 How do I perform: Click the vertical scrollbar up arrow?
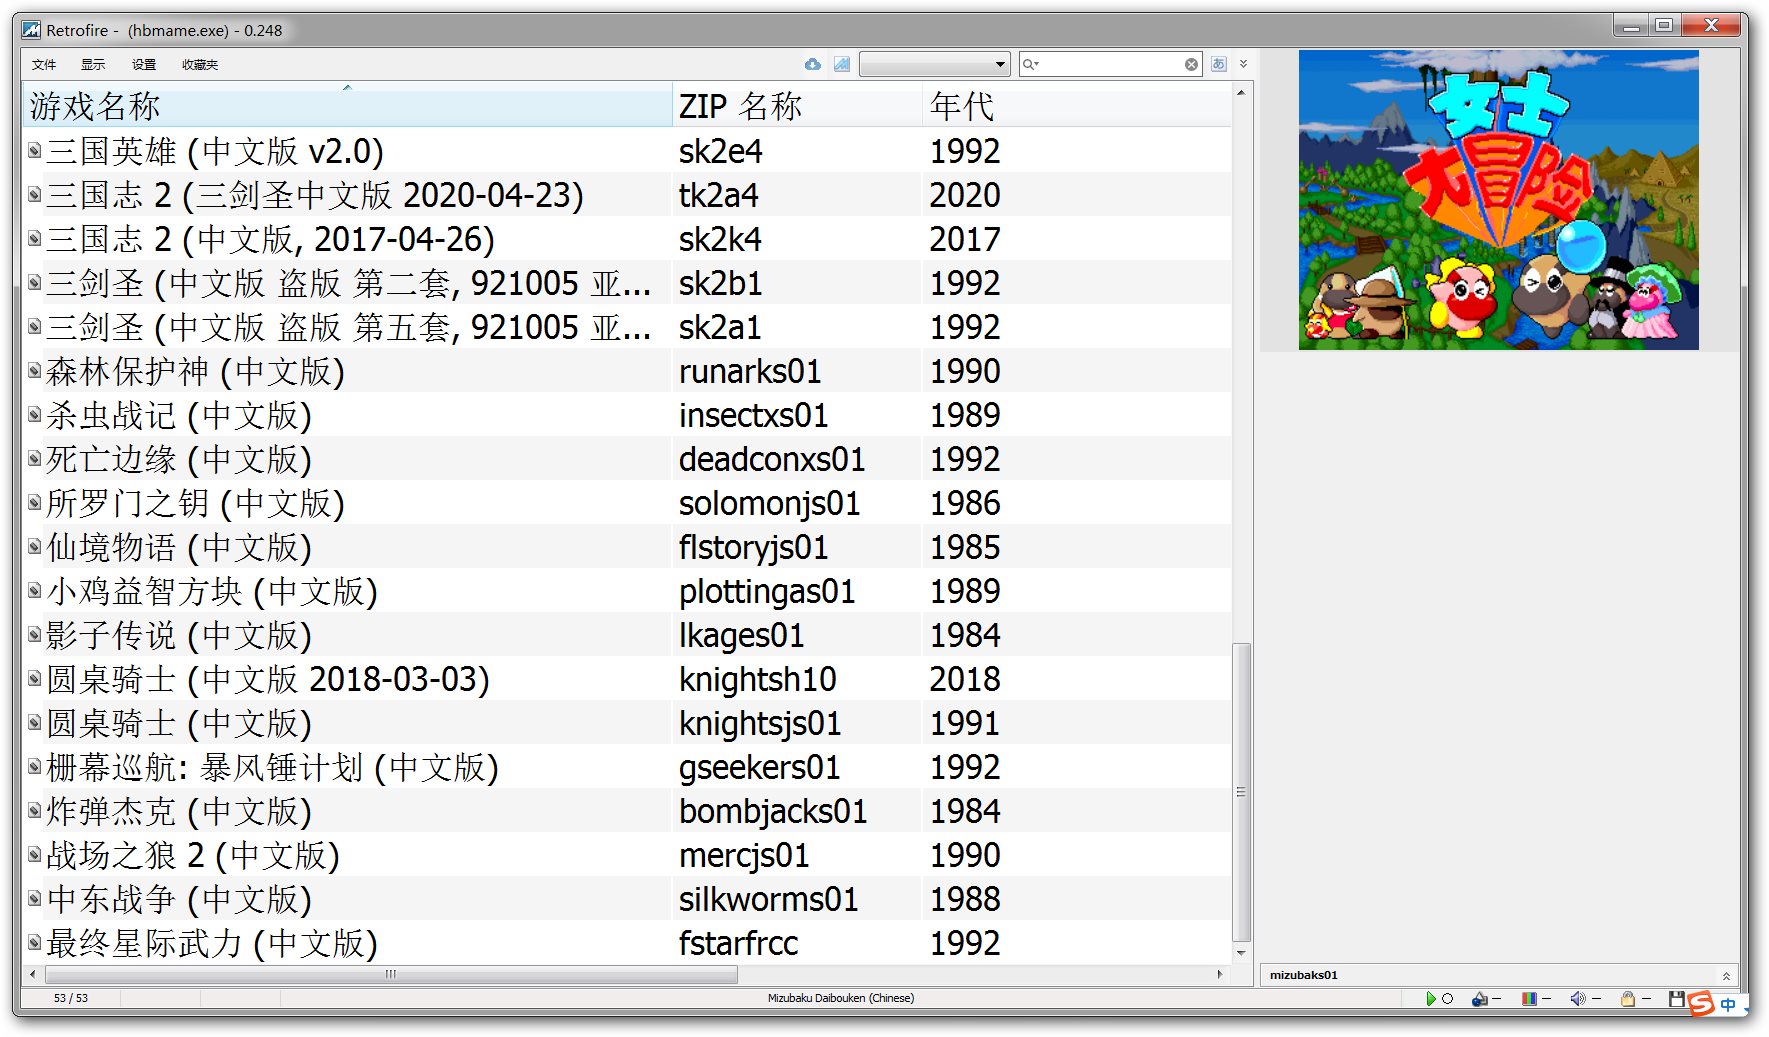pos(1241,93)
